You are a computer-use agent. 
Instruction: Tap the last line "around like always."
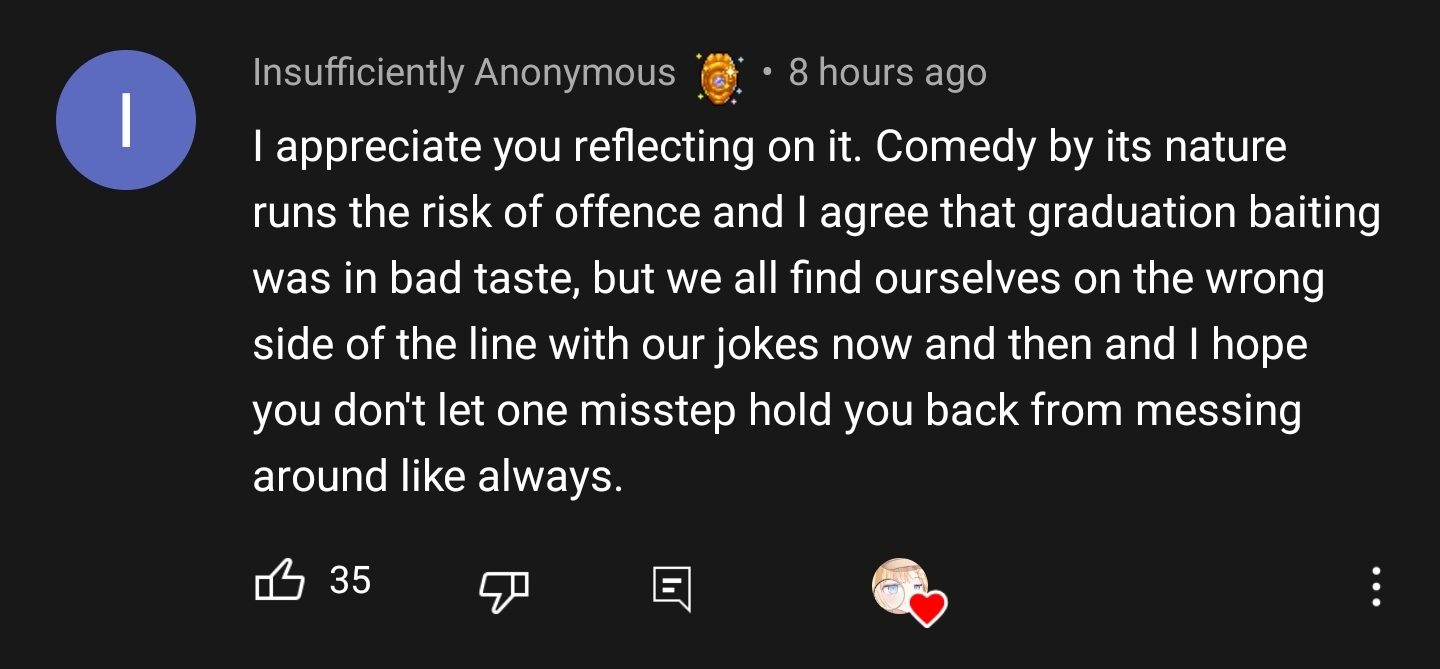(x=438, y=477)
